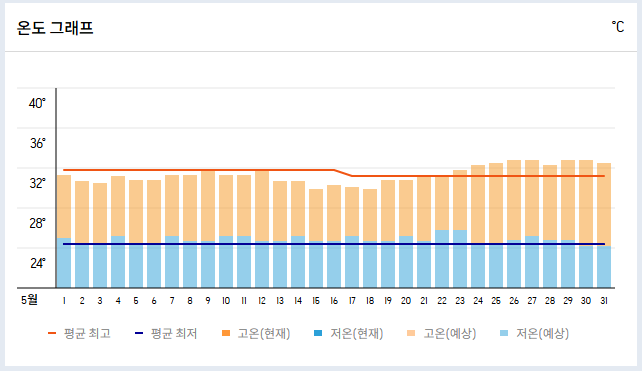
Task: Click the 40° y-axis label
Action: coord(37,103)
